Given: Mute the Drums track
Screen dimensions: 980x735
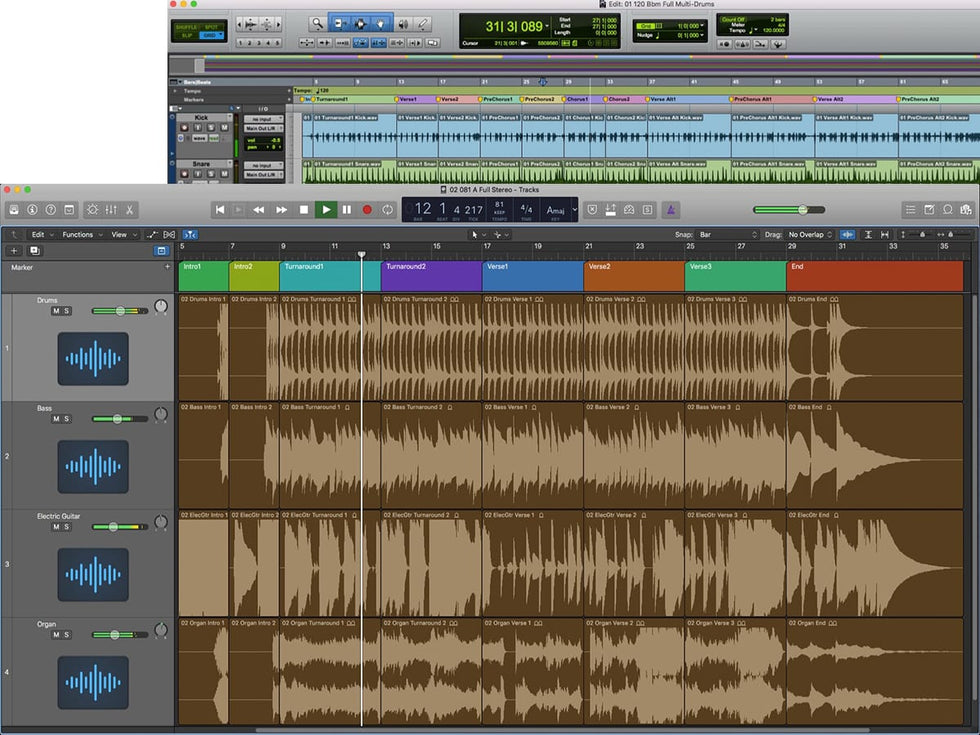Looking at the screenshot, I should click(x=56, y=311).
